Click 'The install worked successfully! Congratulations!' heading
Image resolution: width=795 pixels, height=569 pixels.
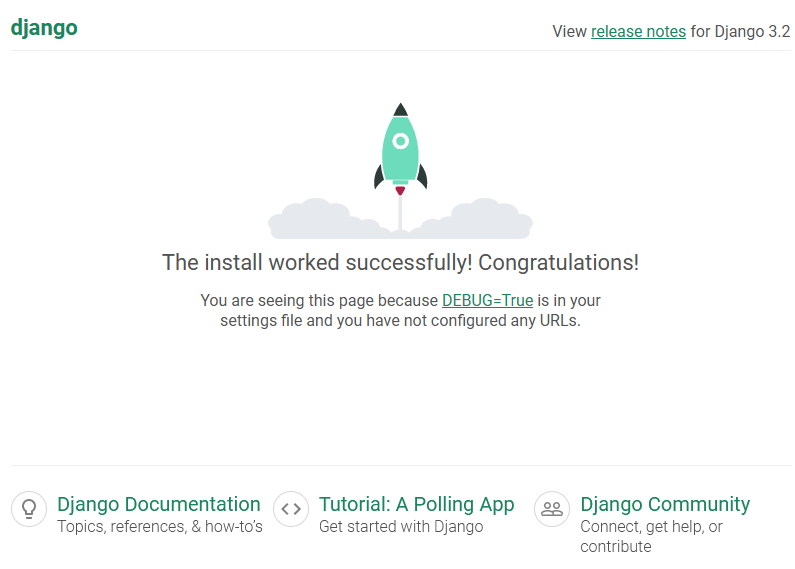click(401, 263)
